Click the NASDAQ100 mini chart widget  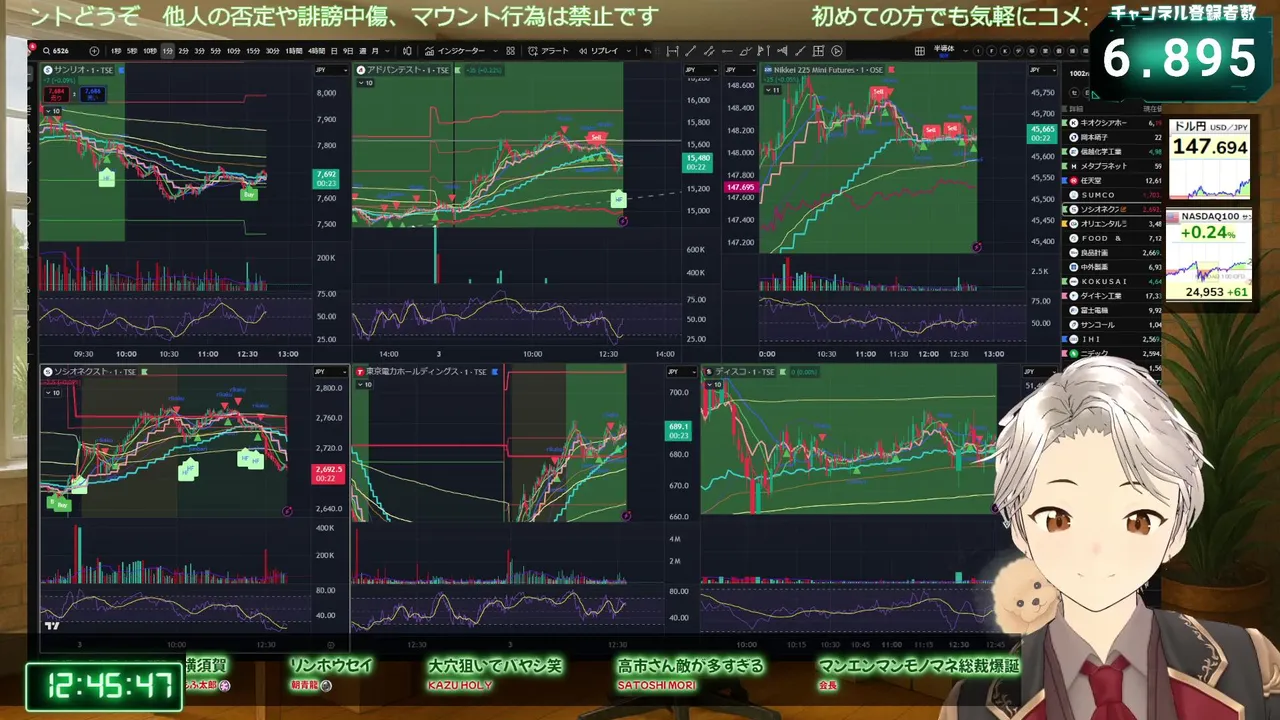point(1210,255)
